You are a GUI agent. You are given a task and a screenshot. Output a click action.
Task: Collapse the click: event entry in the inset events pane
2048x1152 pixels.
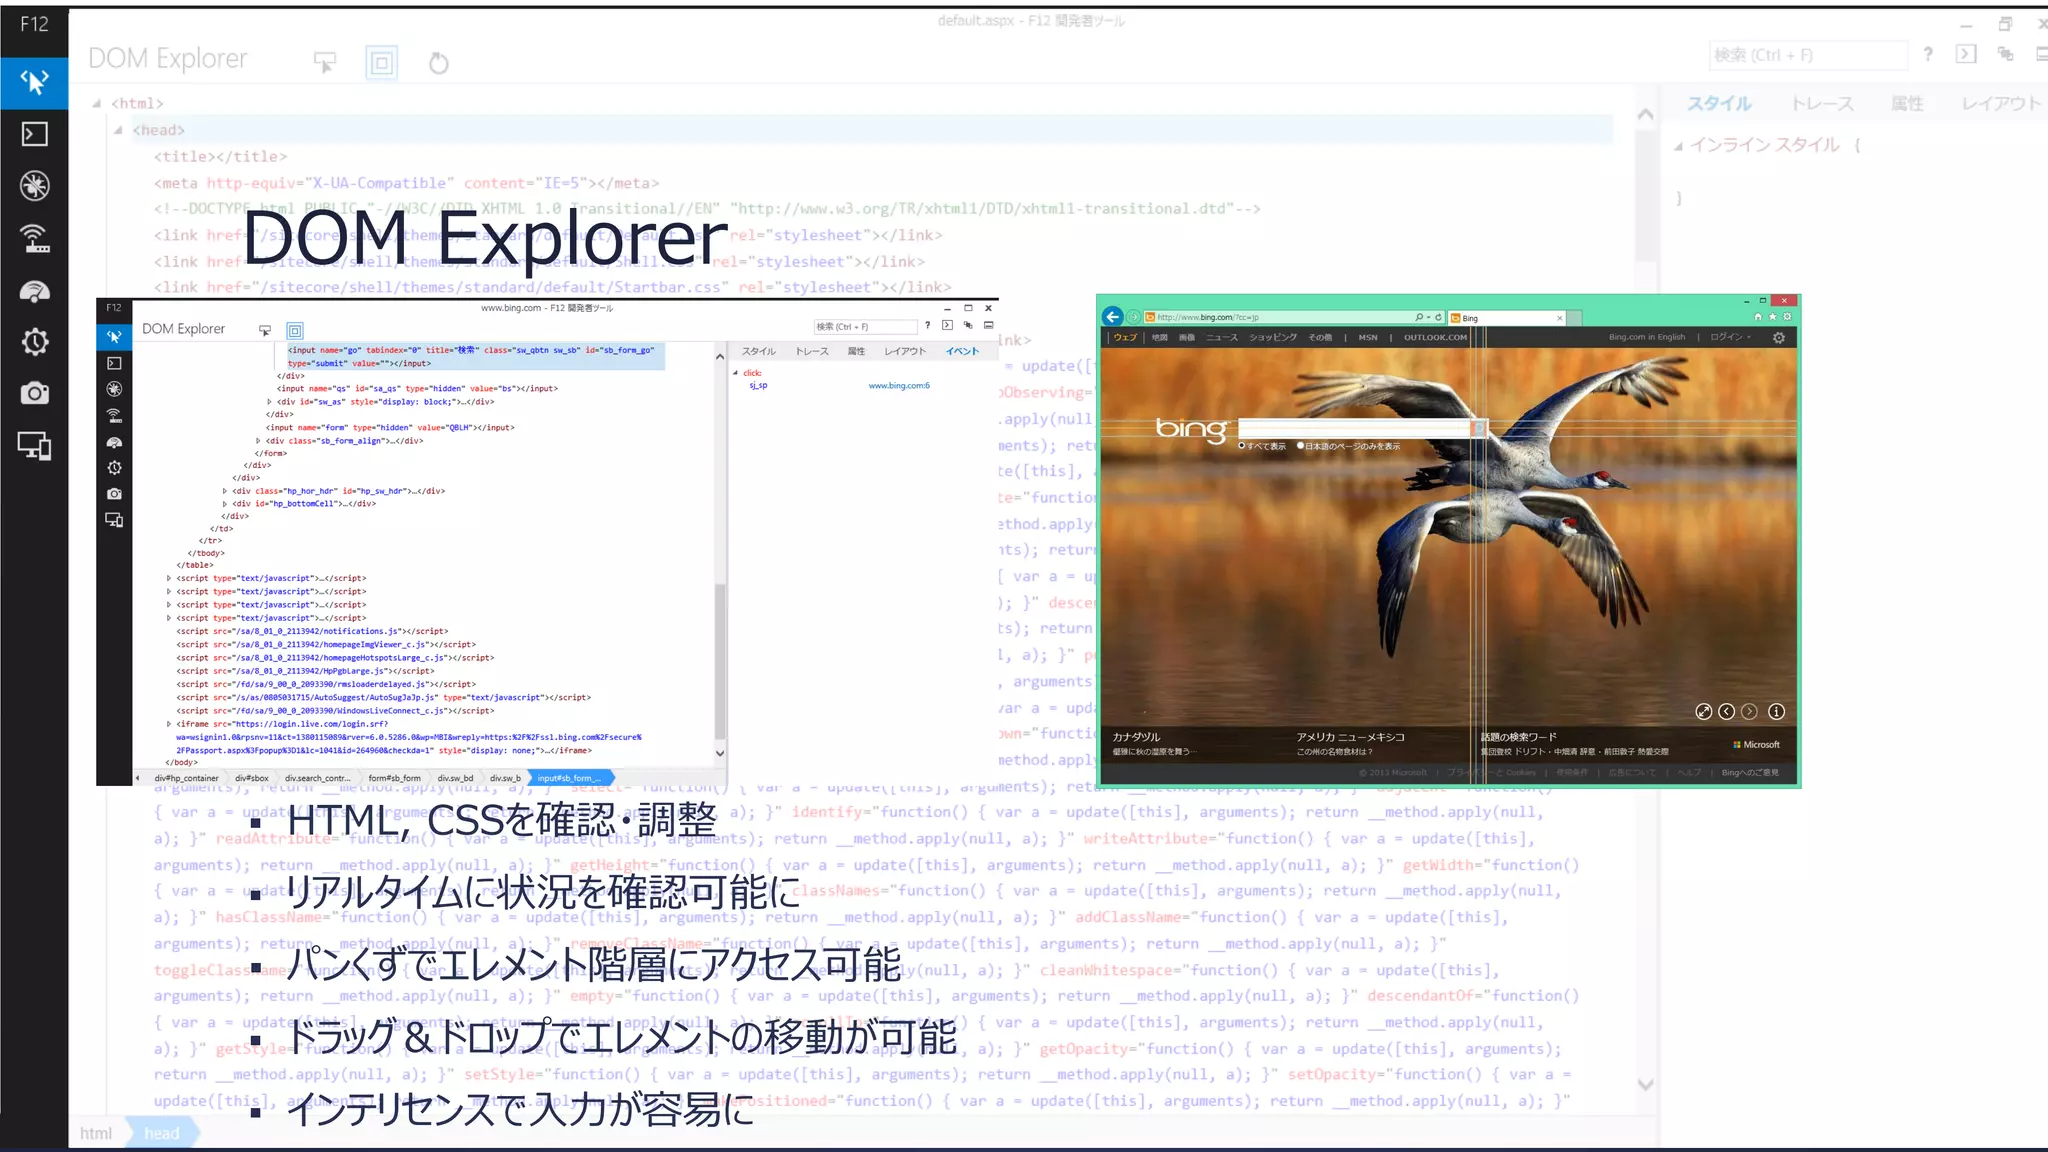pos(735,373)
